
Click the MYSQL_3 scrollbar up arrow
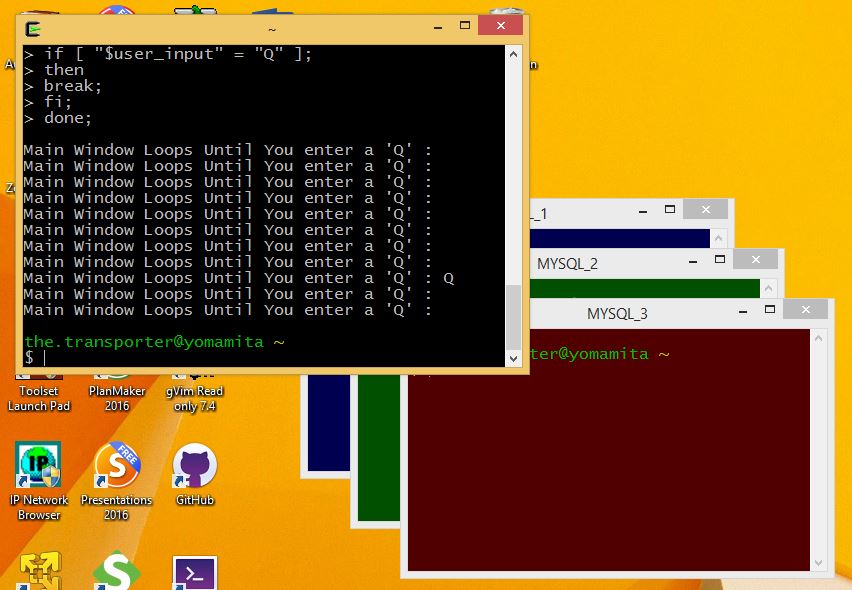tap(818, 338)
